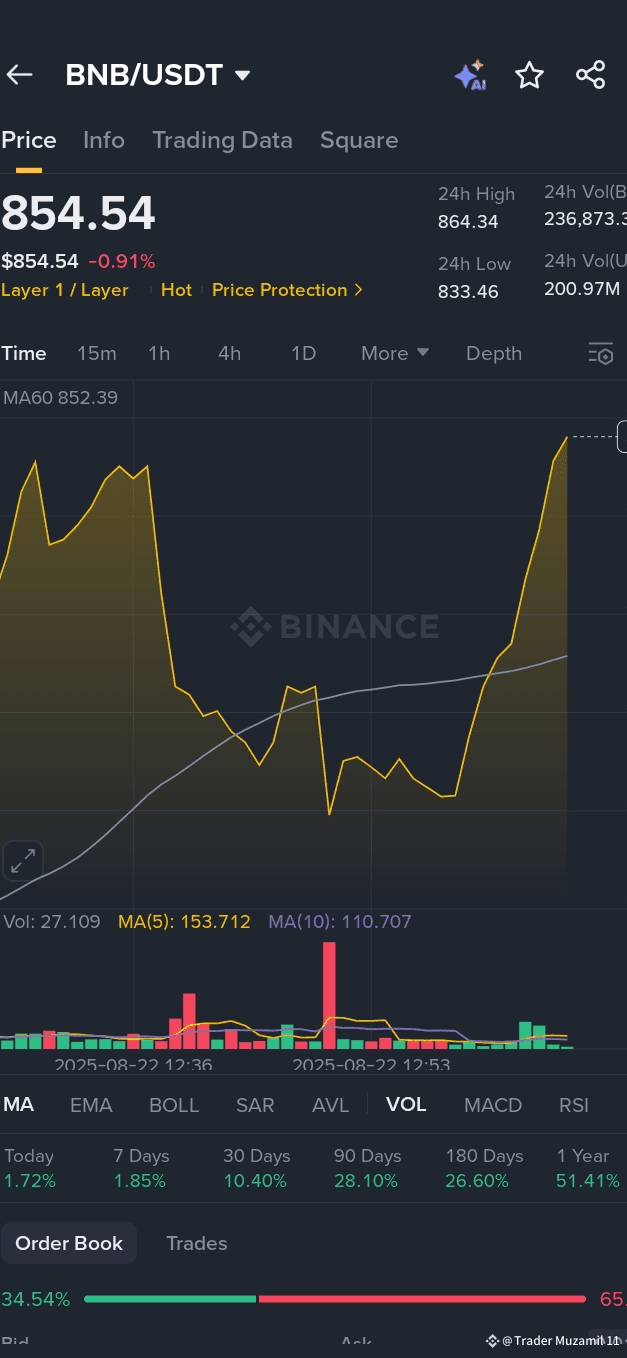Image resolution: width=627 pixels, height=1358 pixels.
Task: Expand chart to fullscreen with arrows icon
Action: [x=23, y=860]
